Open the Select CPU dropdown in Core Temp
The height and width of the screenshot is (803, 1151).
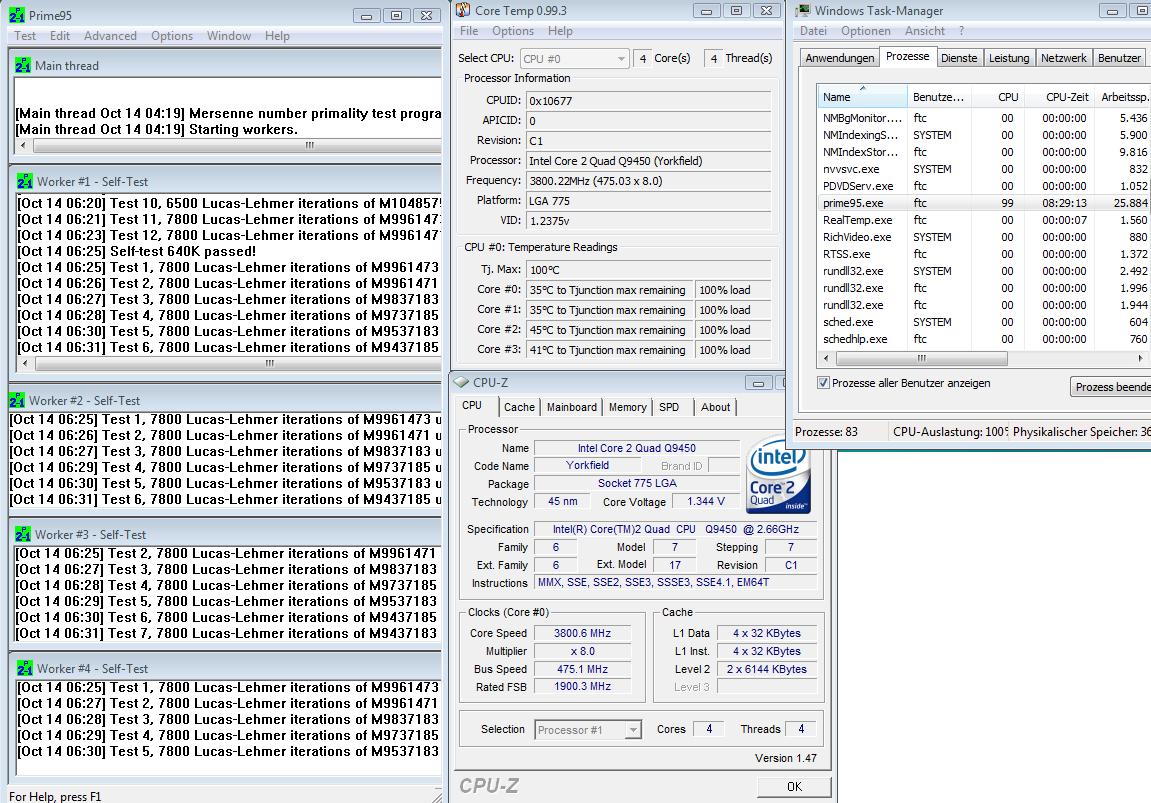pos(575,59)
